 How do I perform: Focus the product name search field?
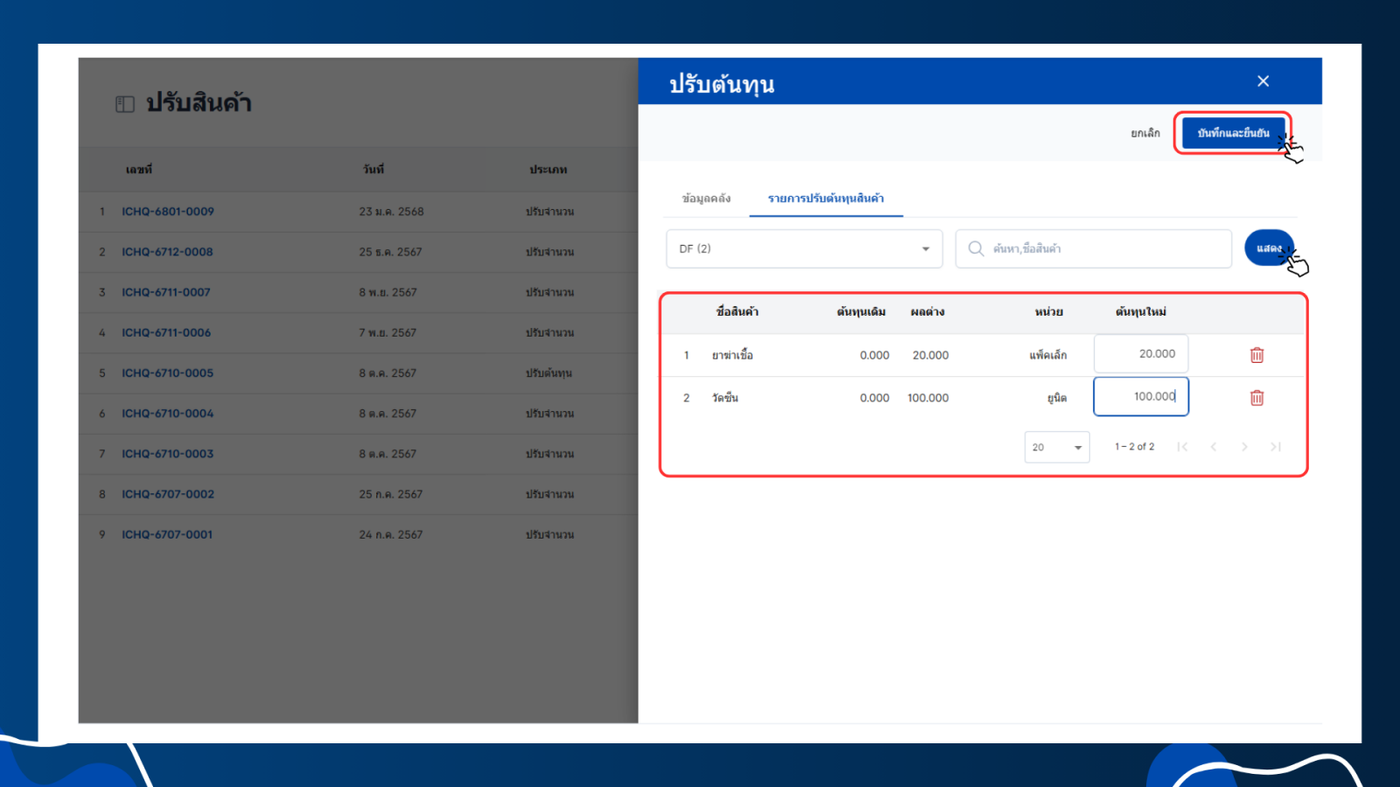tap(1093, 249)
